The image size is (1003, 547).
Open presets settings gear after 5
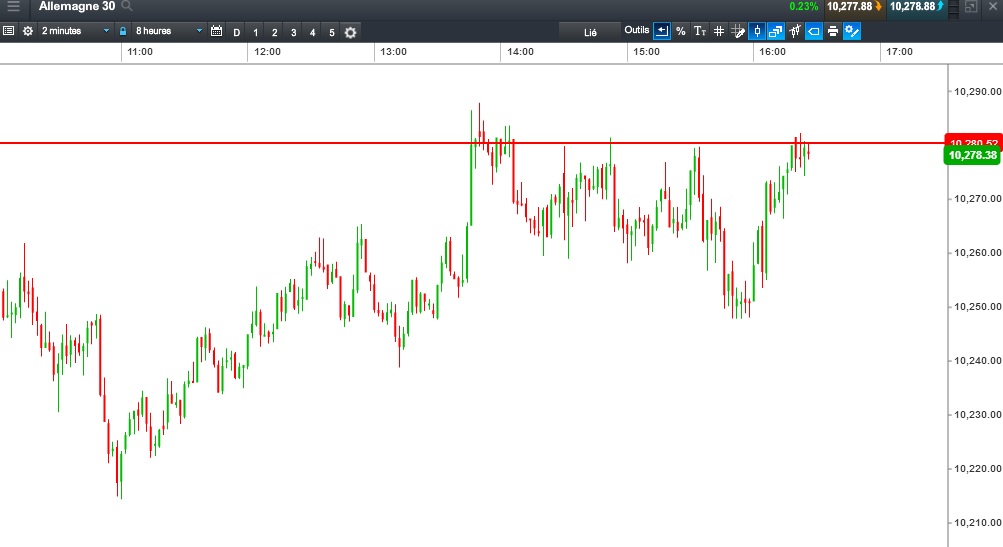[351, 32]
